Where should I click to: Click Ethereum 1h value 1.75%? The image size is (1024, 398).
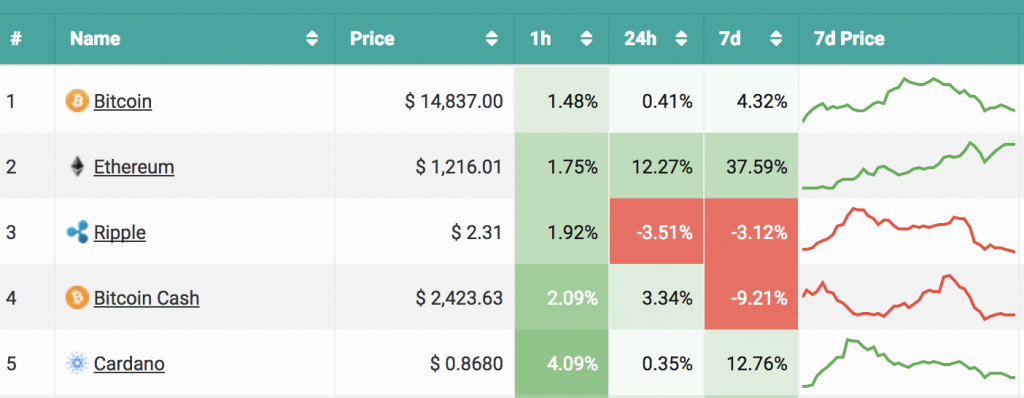pos(572,167)
